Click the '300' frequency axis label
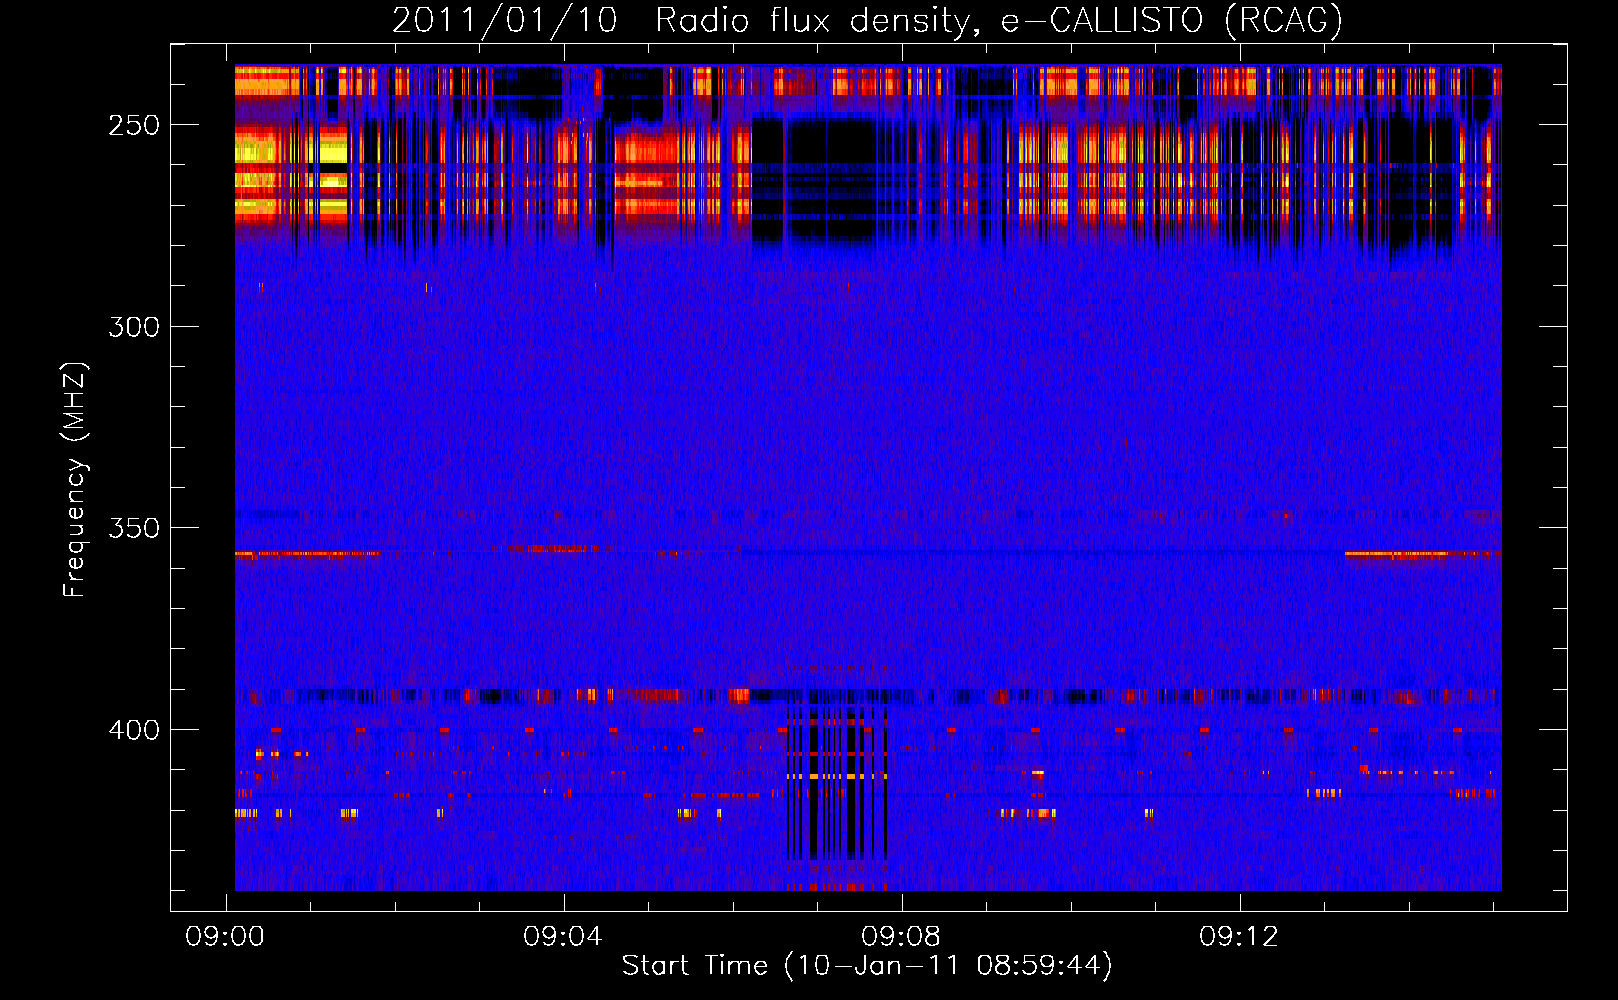 point(134,327)
